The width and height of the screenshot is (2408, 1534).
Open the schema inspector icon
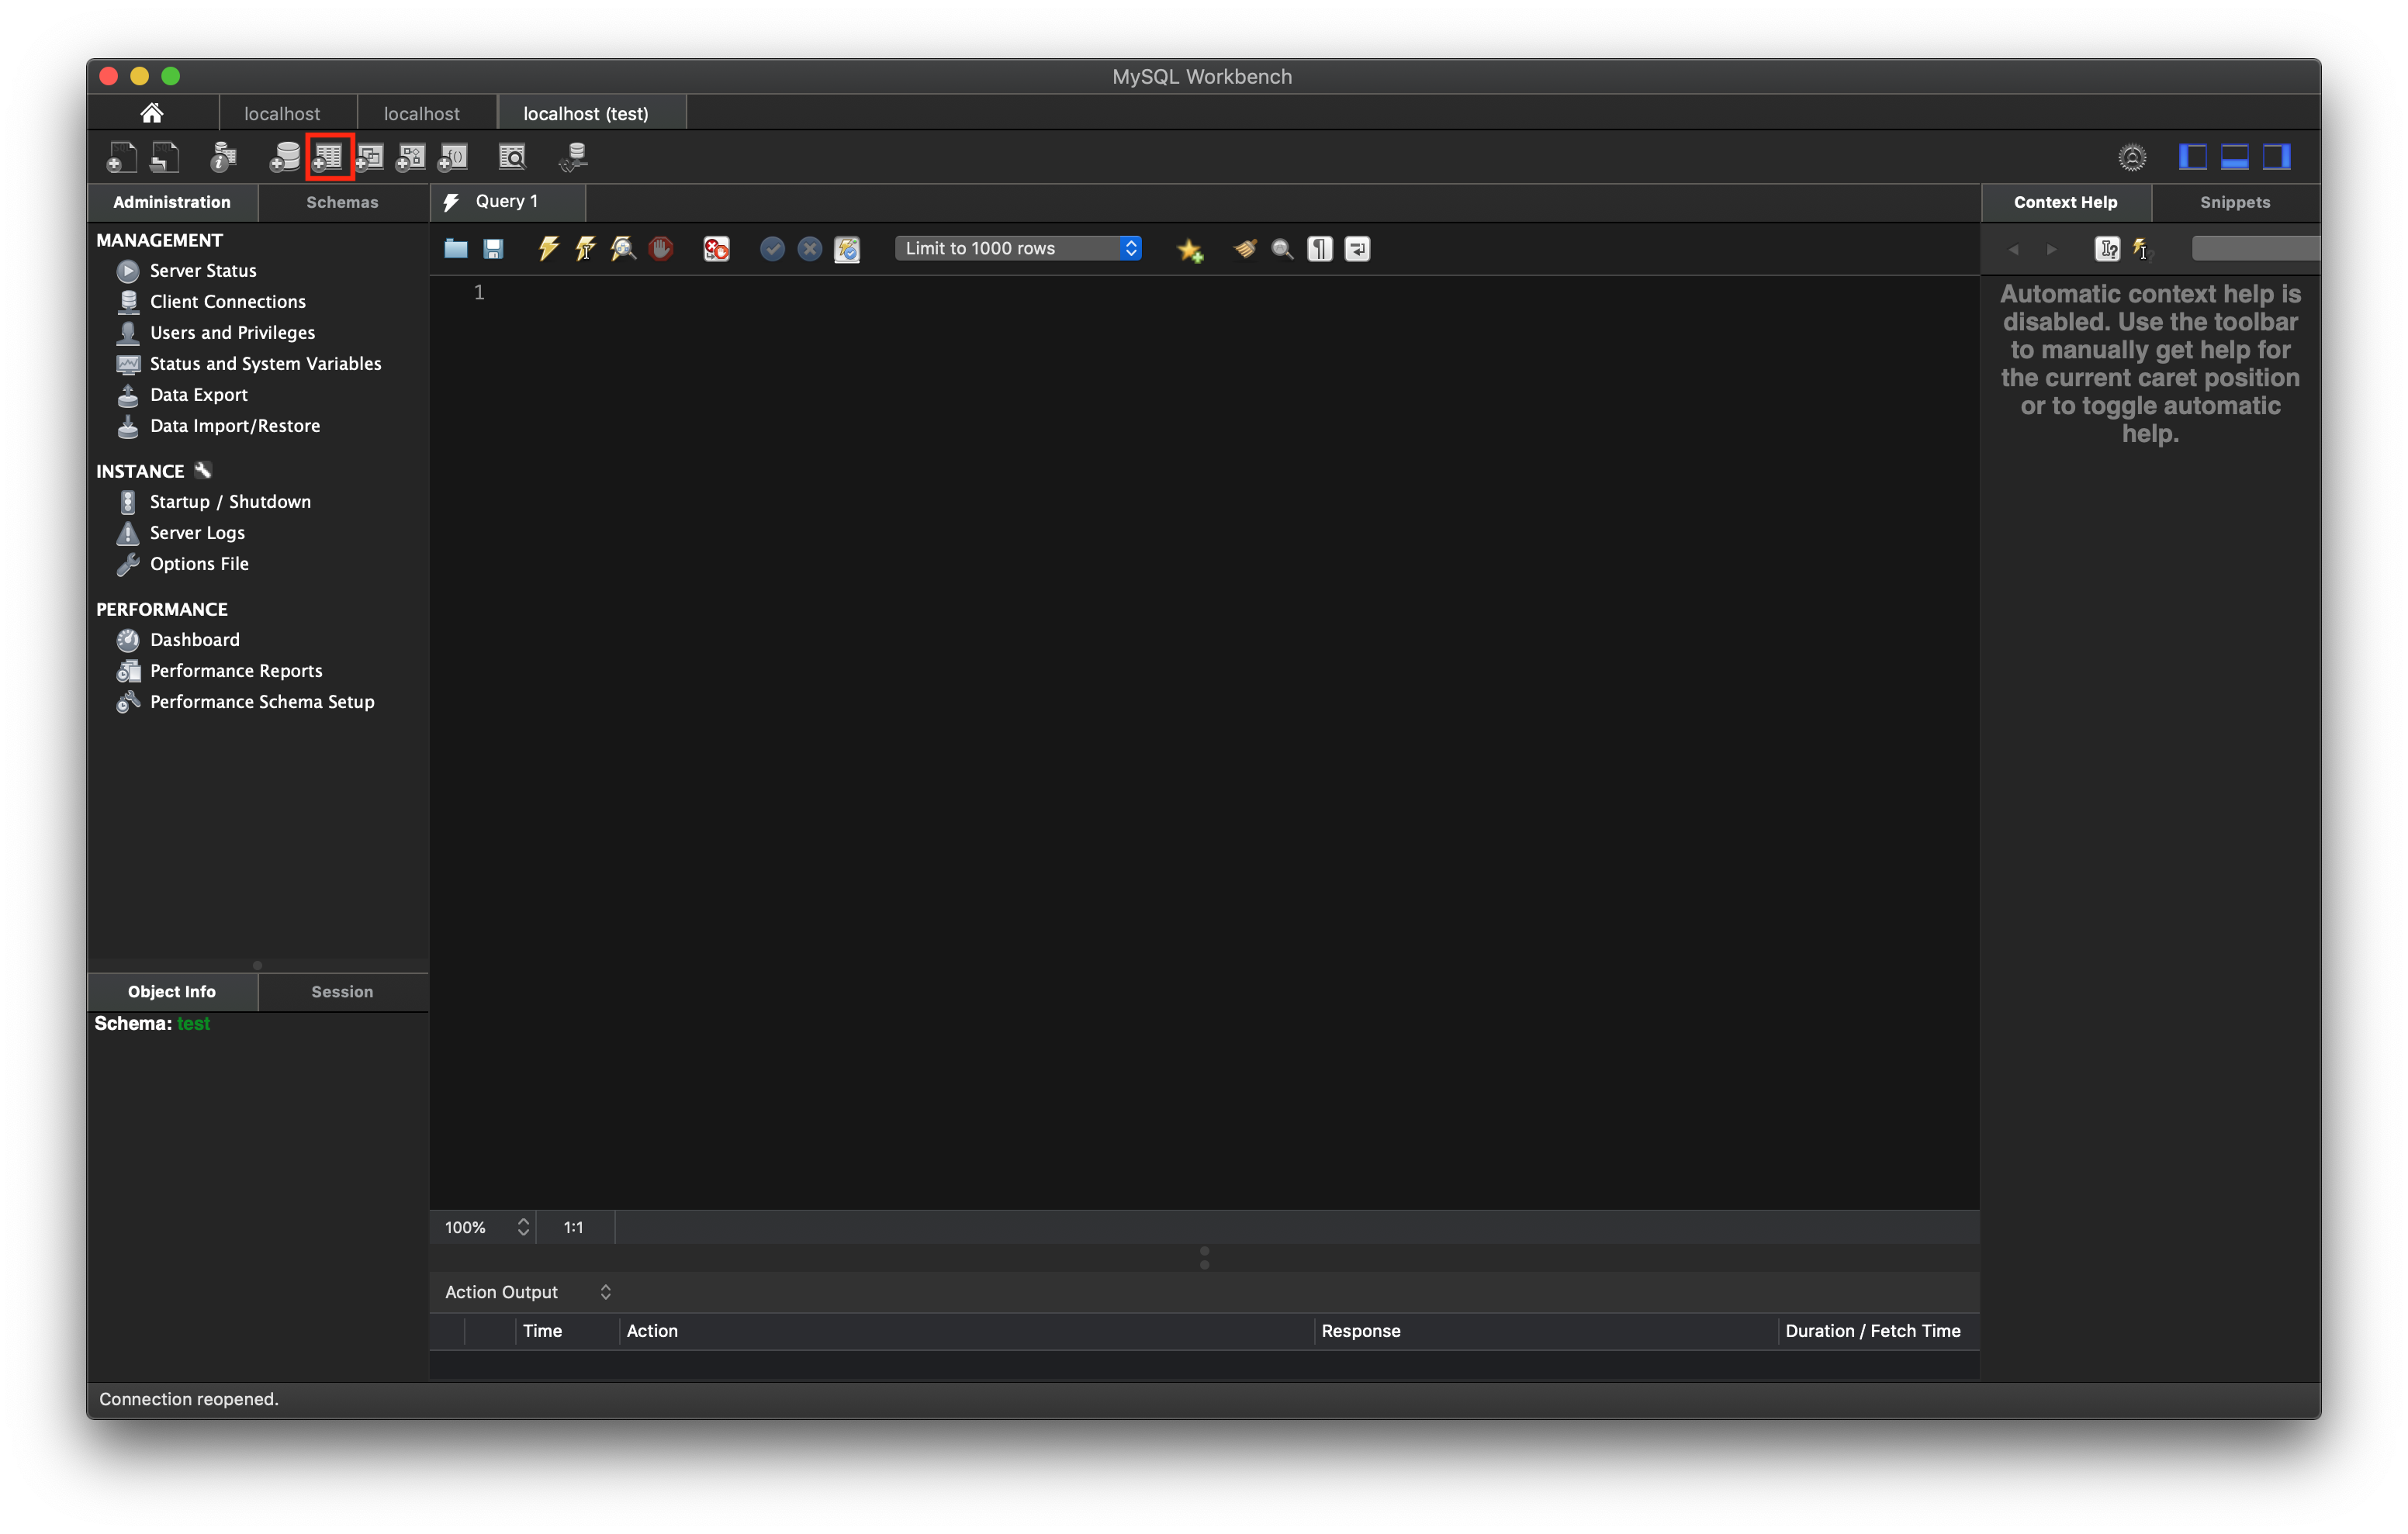(x=223, y=157)
